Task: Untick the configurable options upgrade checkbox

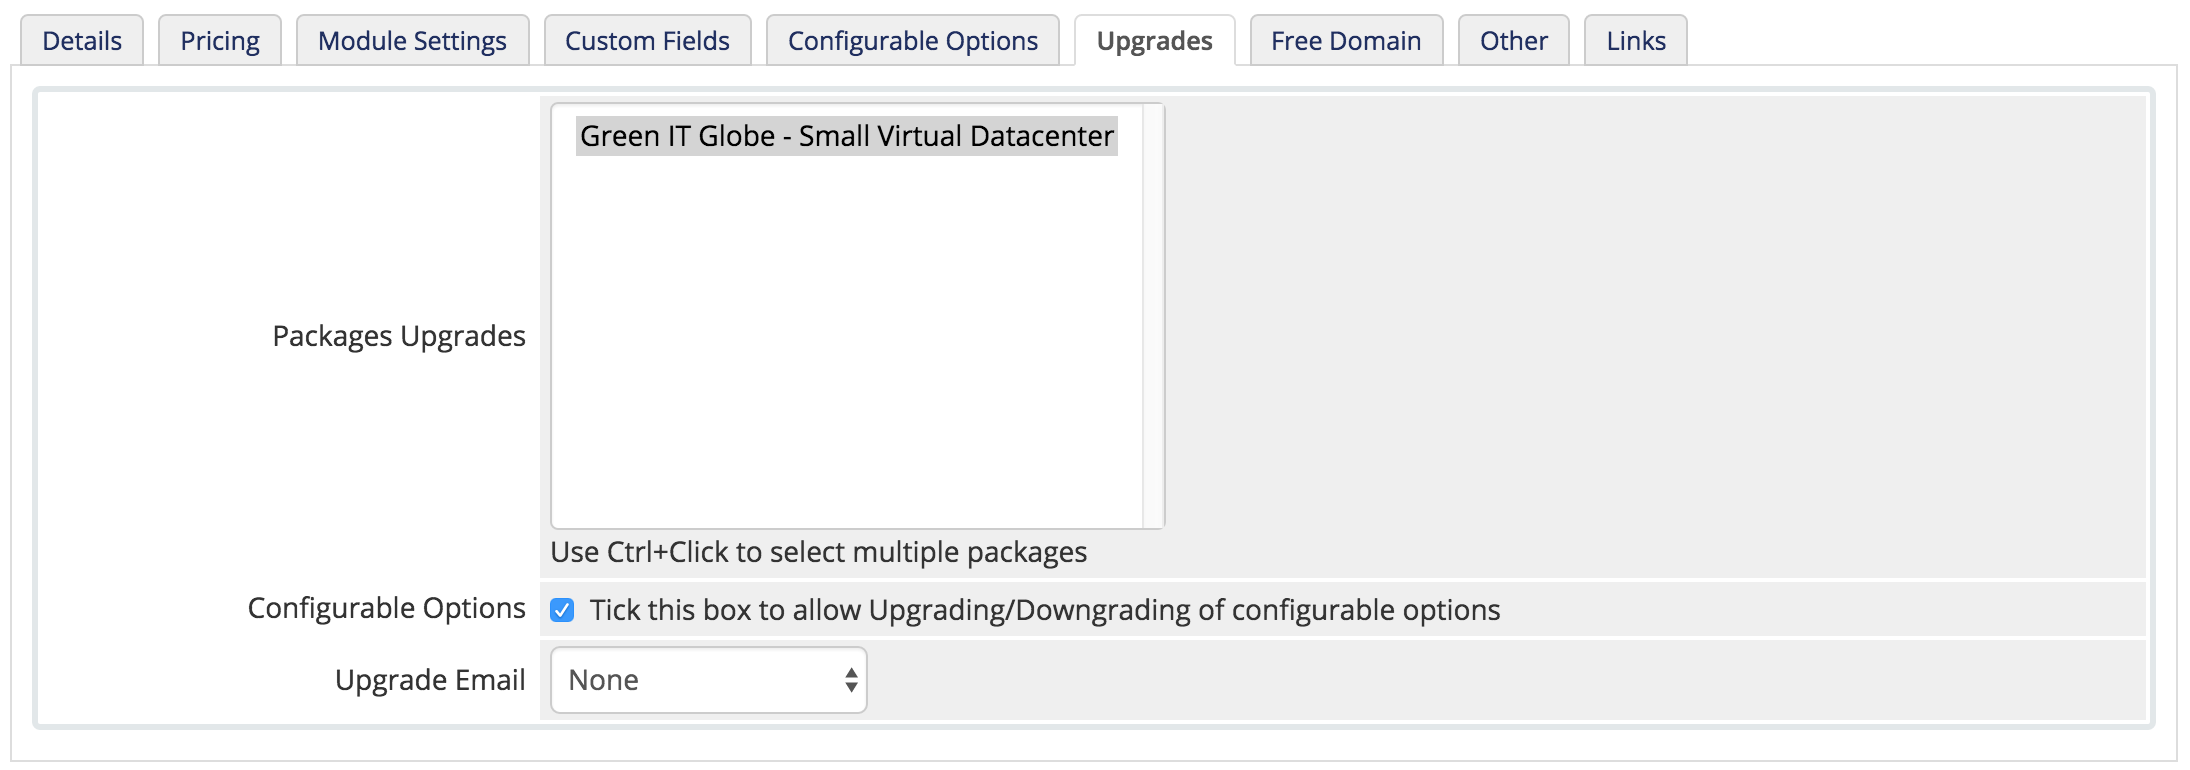Action: click(562, 610)
